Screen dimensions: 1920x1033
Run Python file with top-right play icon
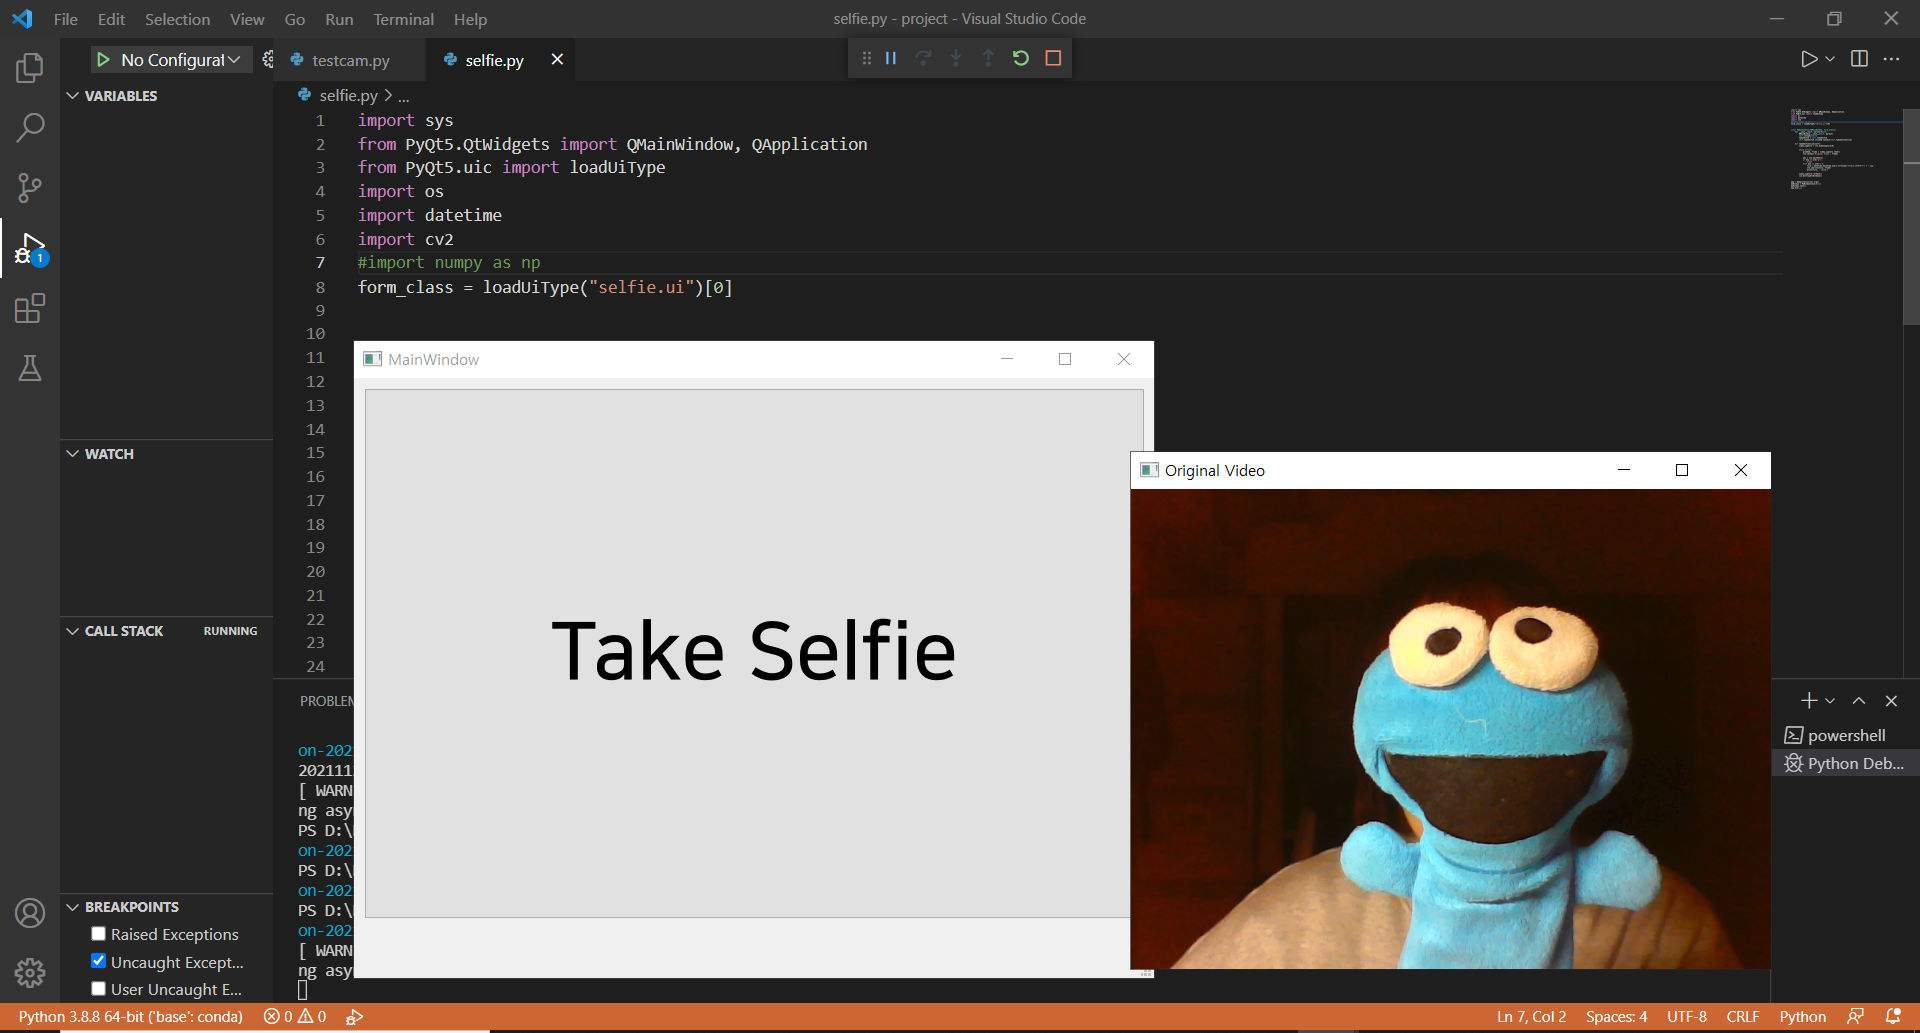pyautogui.click(x=1808, y=59)
